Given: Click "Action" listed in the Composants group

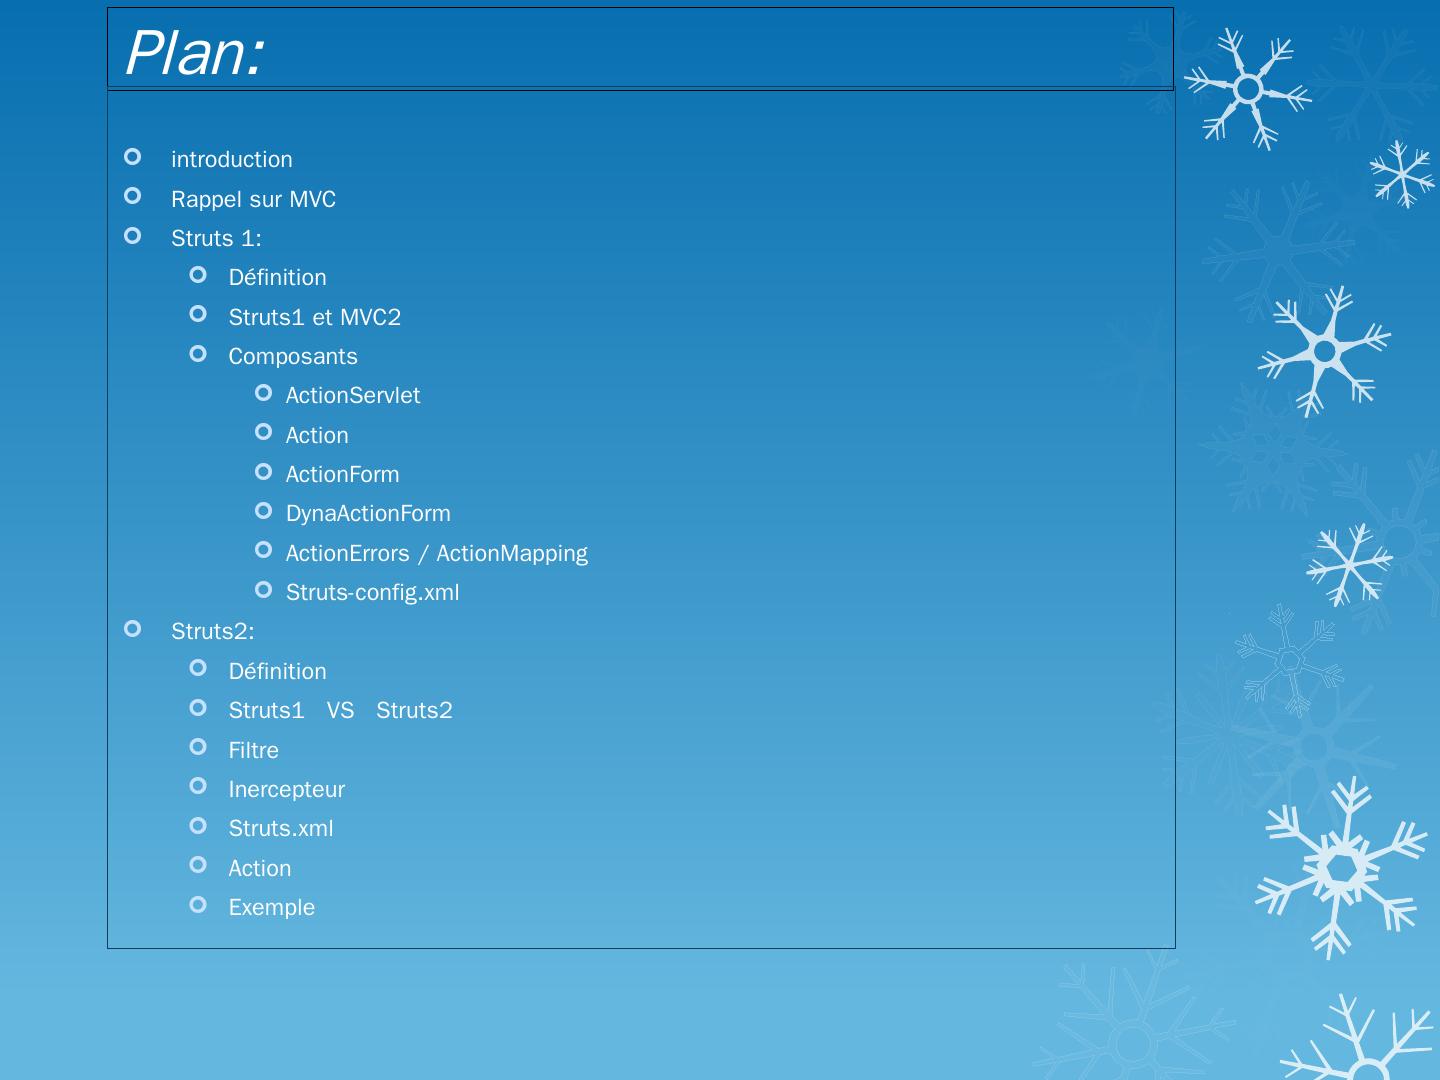Looking at the screenshot, I should [317, 435].
